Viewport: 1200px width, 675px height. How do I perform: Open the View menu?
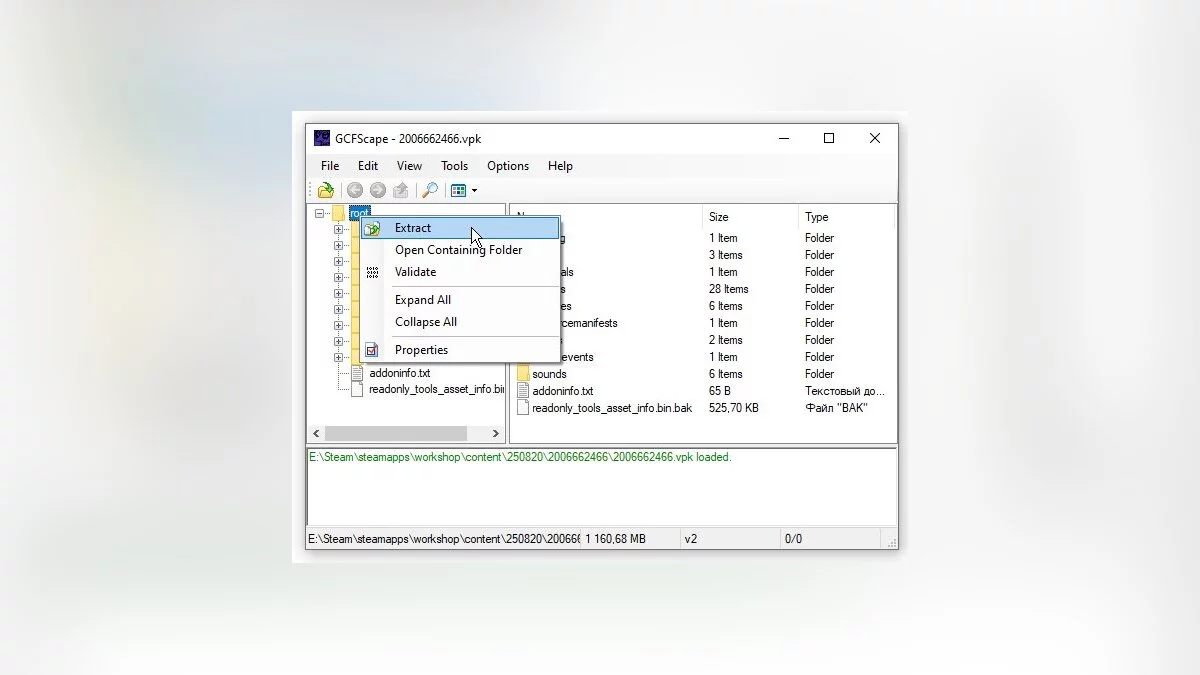click(409, 166)
